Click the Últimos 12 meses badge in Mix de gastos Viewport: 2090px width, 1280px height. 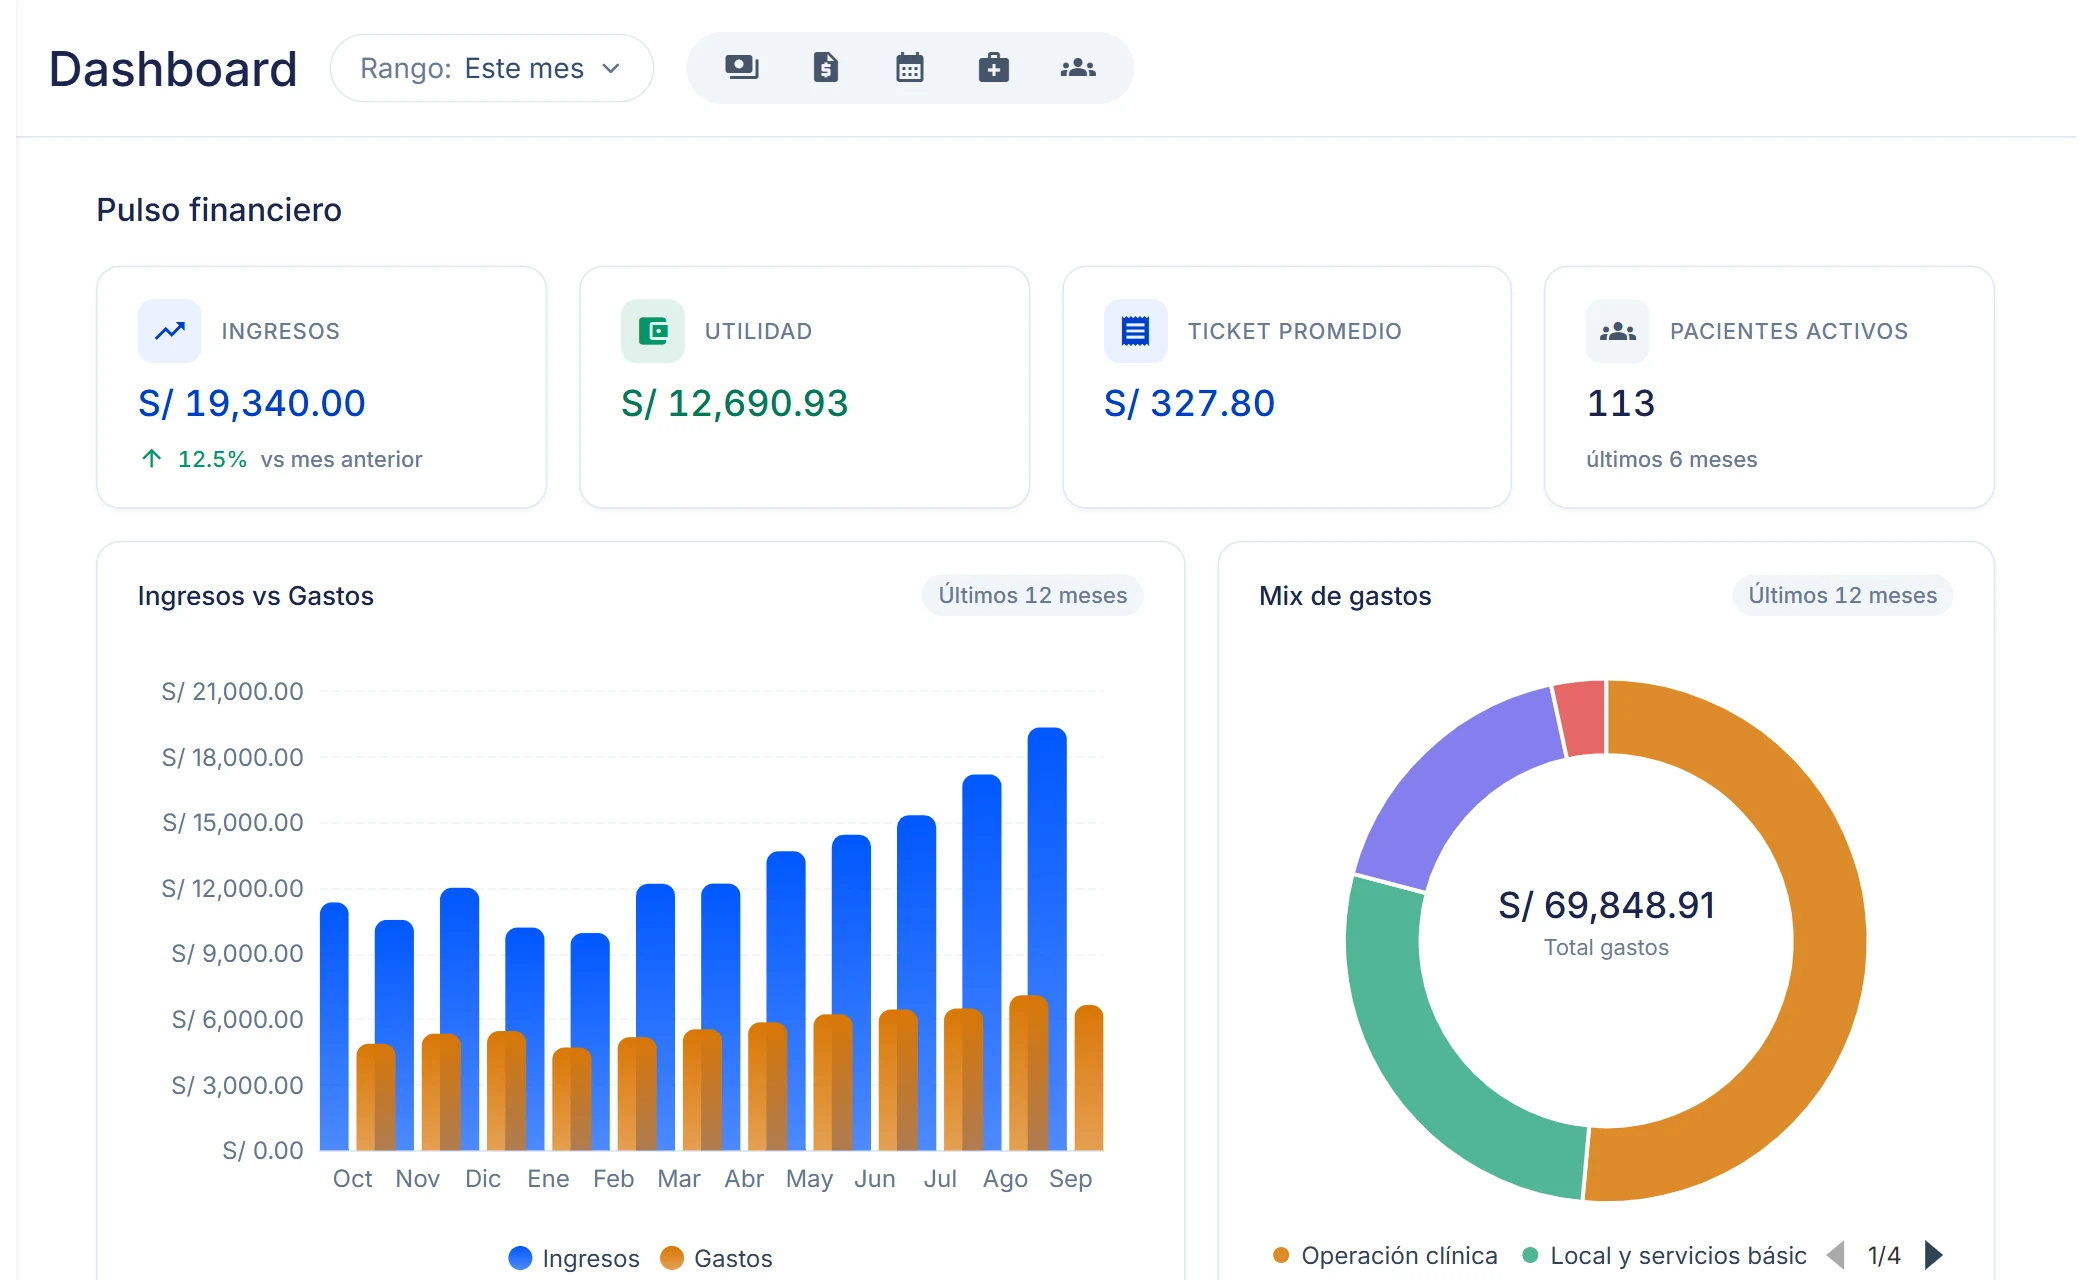tap(1842, 595)
